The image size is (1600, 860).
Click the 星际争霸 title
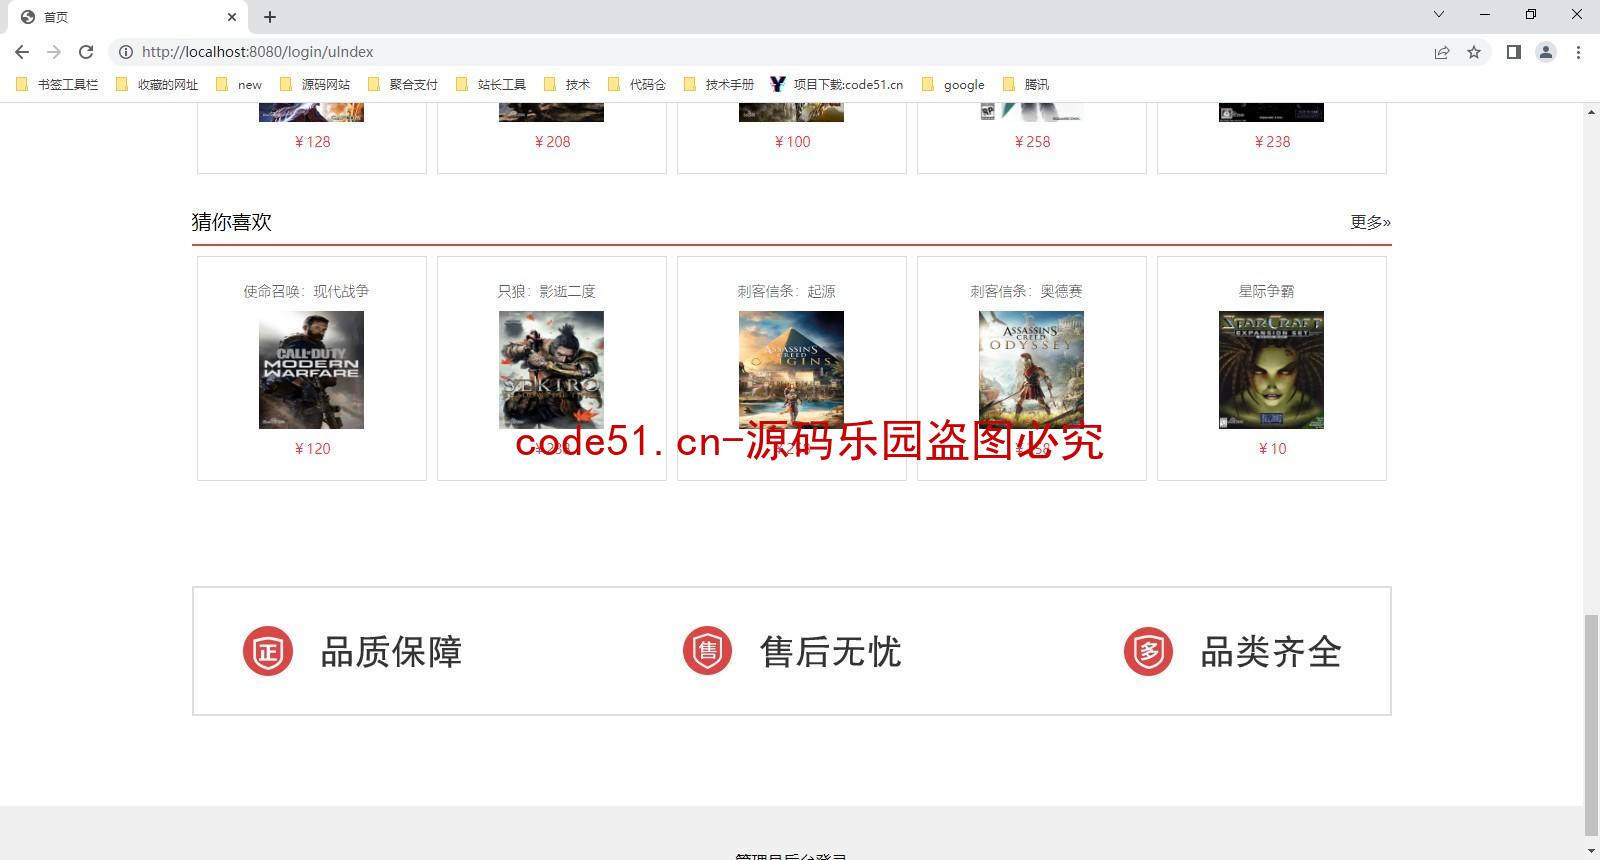click(1266, 291)
